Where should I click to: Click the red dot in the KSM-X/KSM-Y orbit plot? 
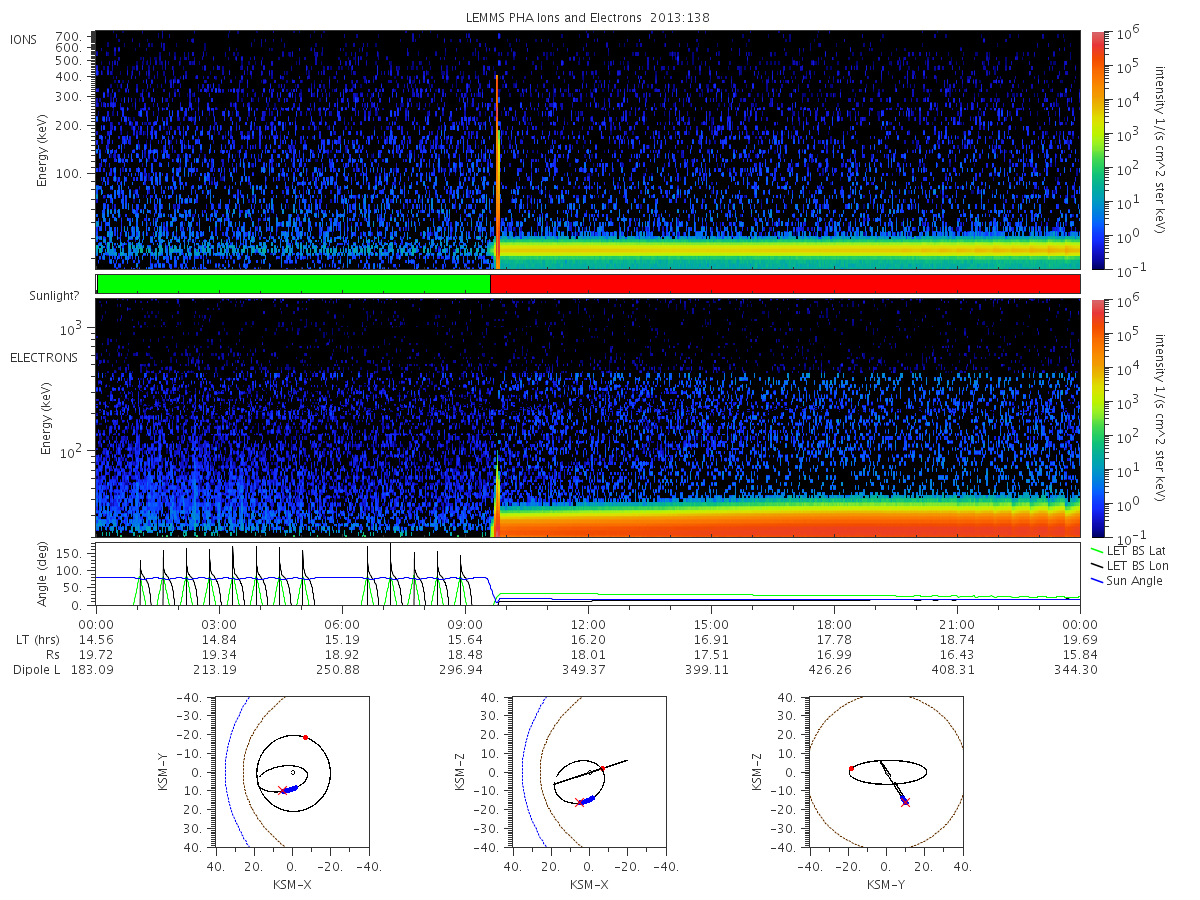click(x=305, y=737)
